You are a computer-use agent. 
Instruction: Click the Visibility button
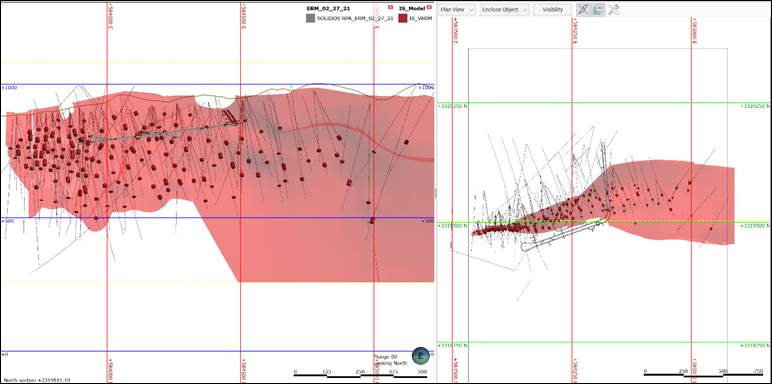pyautogui.click(x=552, y=9)
